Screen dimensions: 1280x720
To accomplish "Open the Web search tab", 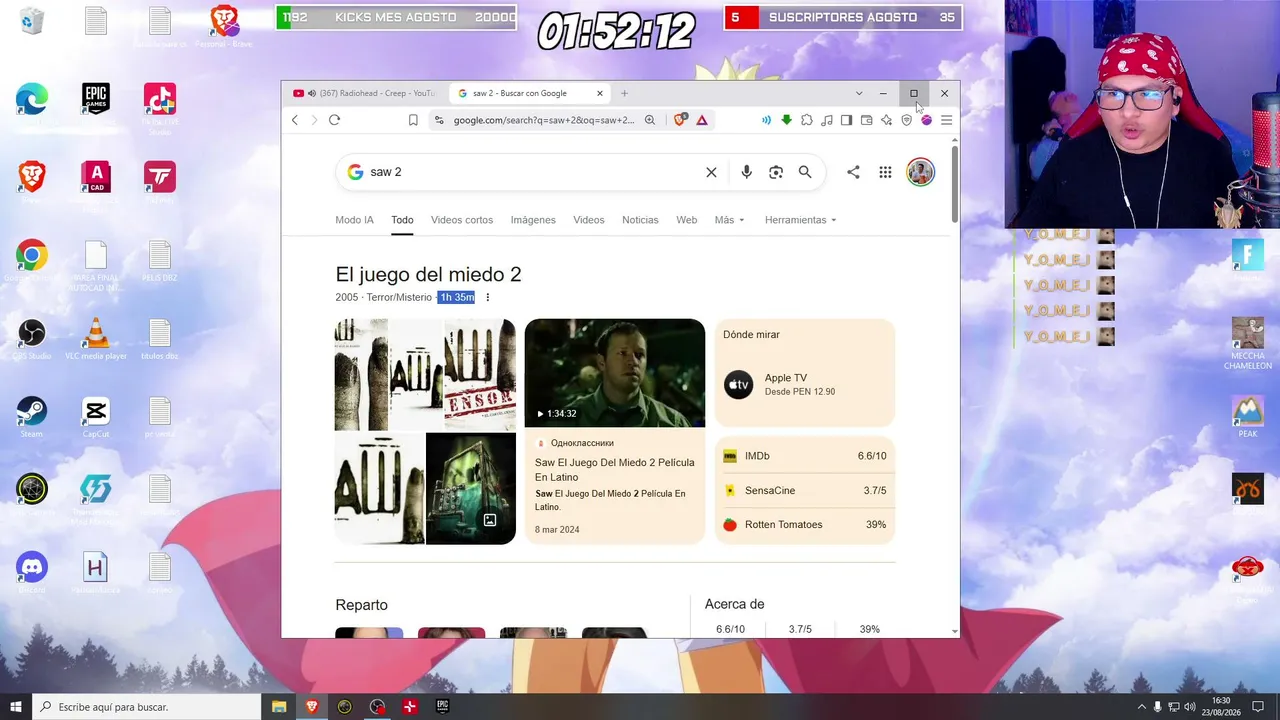I will pyautogui.click(x=686, y=220).
